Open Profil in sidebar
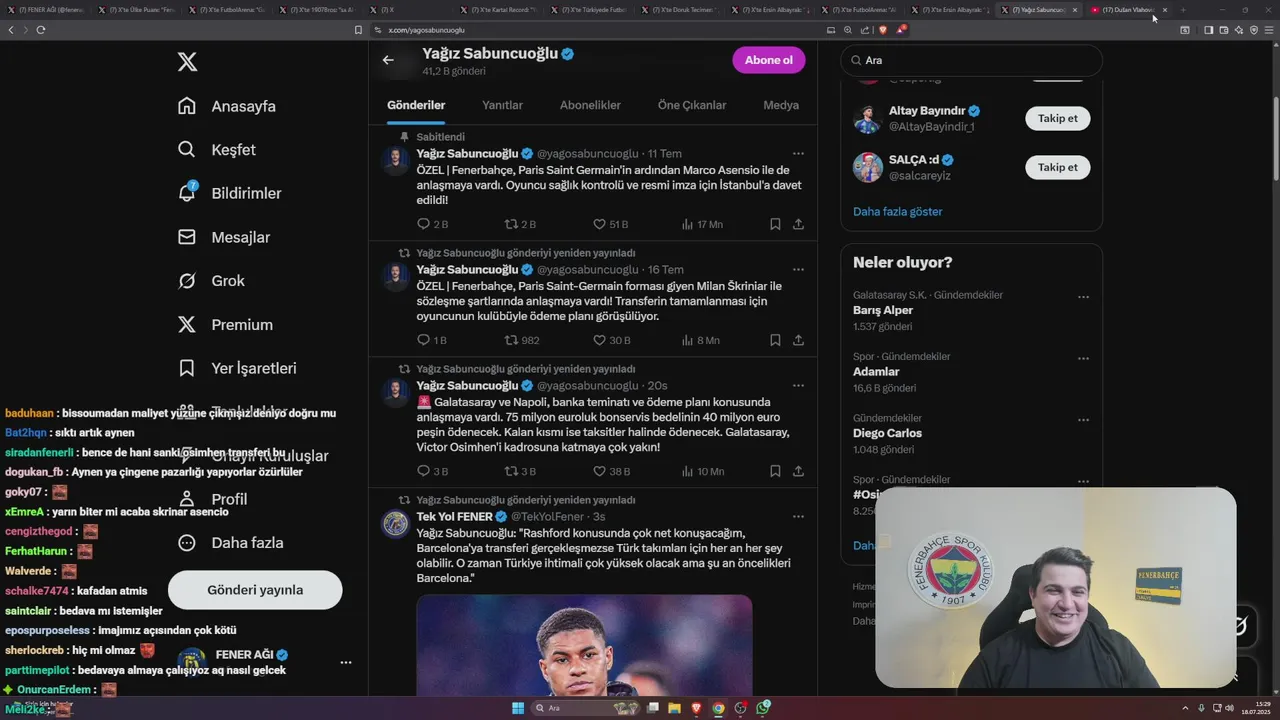The image size is (1280, 720). 212,499
